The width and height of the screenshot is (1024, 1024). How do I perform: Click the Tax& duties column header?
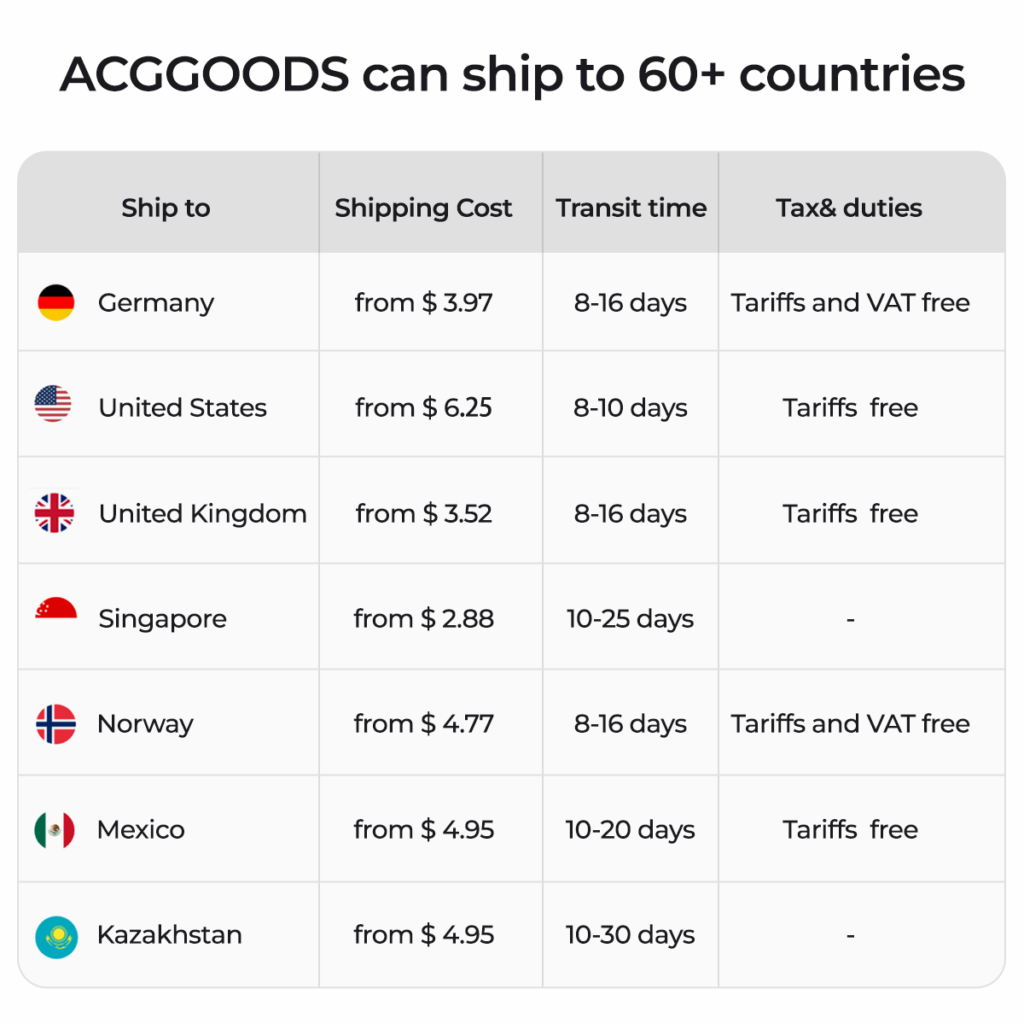click(x=849, y=208)
